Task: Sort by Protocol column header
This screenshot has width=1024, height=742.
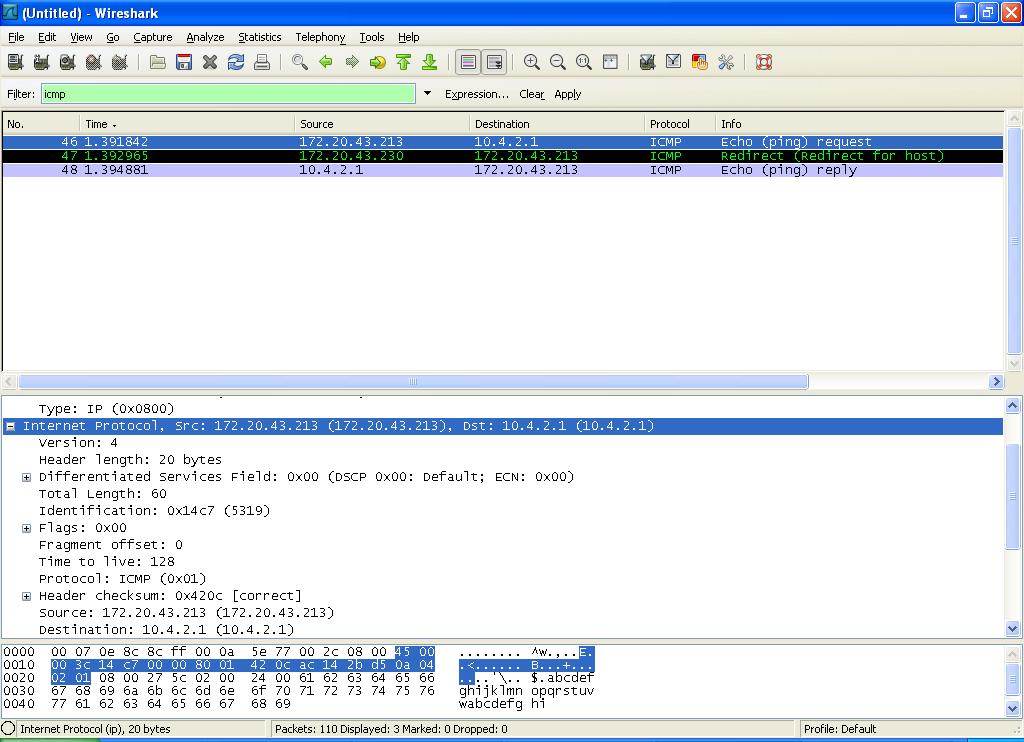Action: click(x=680, y=124)
